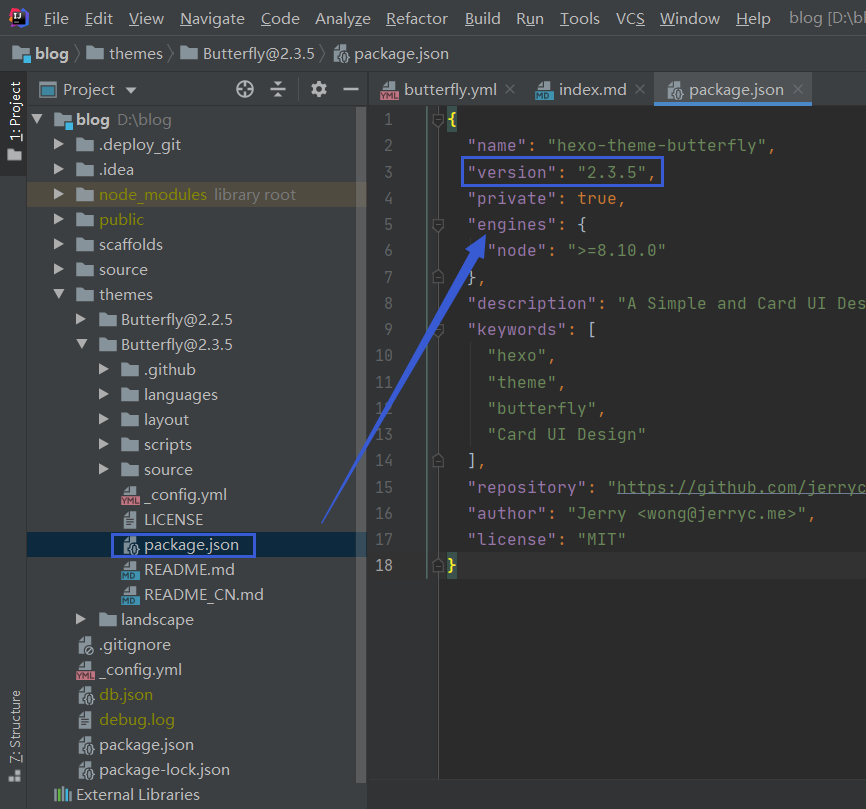This screenshot has height=809, width=866.
Task: Expand the .idea folder
Action: pyautogui.click(x=59, y=169)
